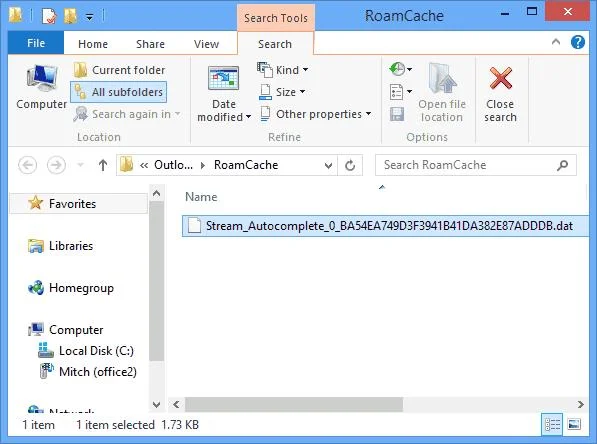Select Local Disk (C:) in navigation pane
597x444 pixels.
click(86, 350)
